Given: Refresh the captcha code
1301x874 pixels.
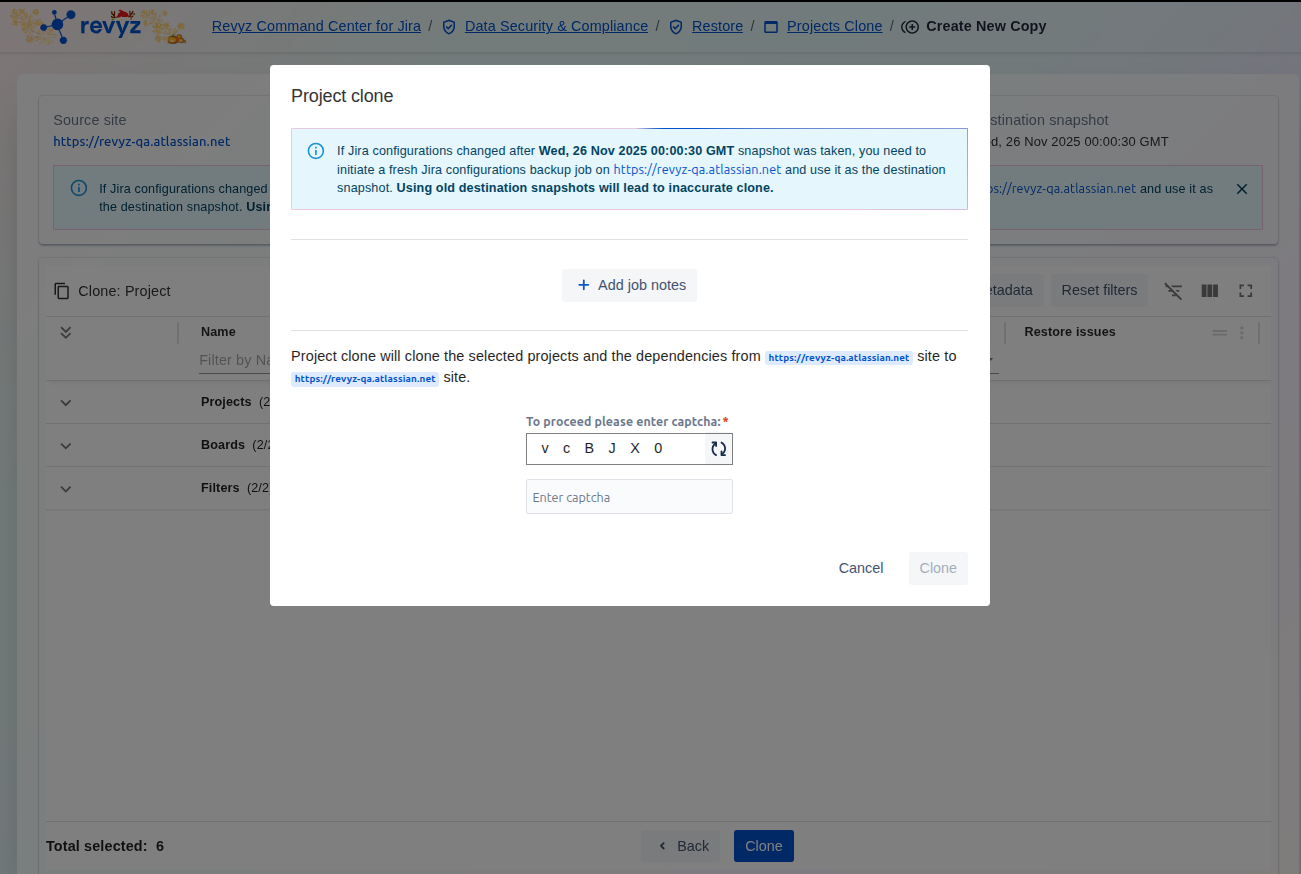Looking at the screenshot, I should click(x=718, y=449).
